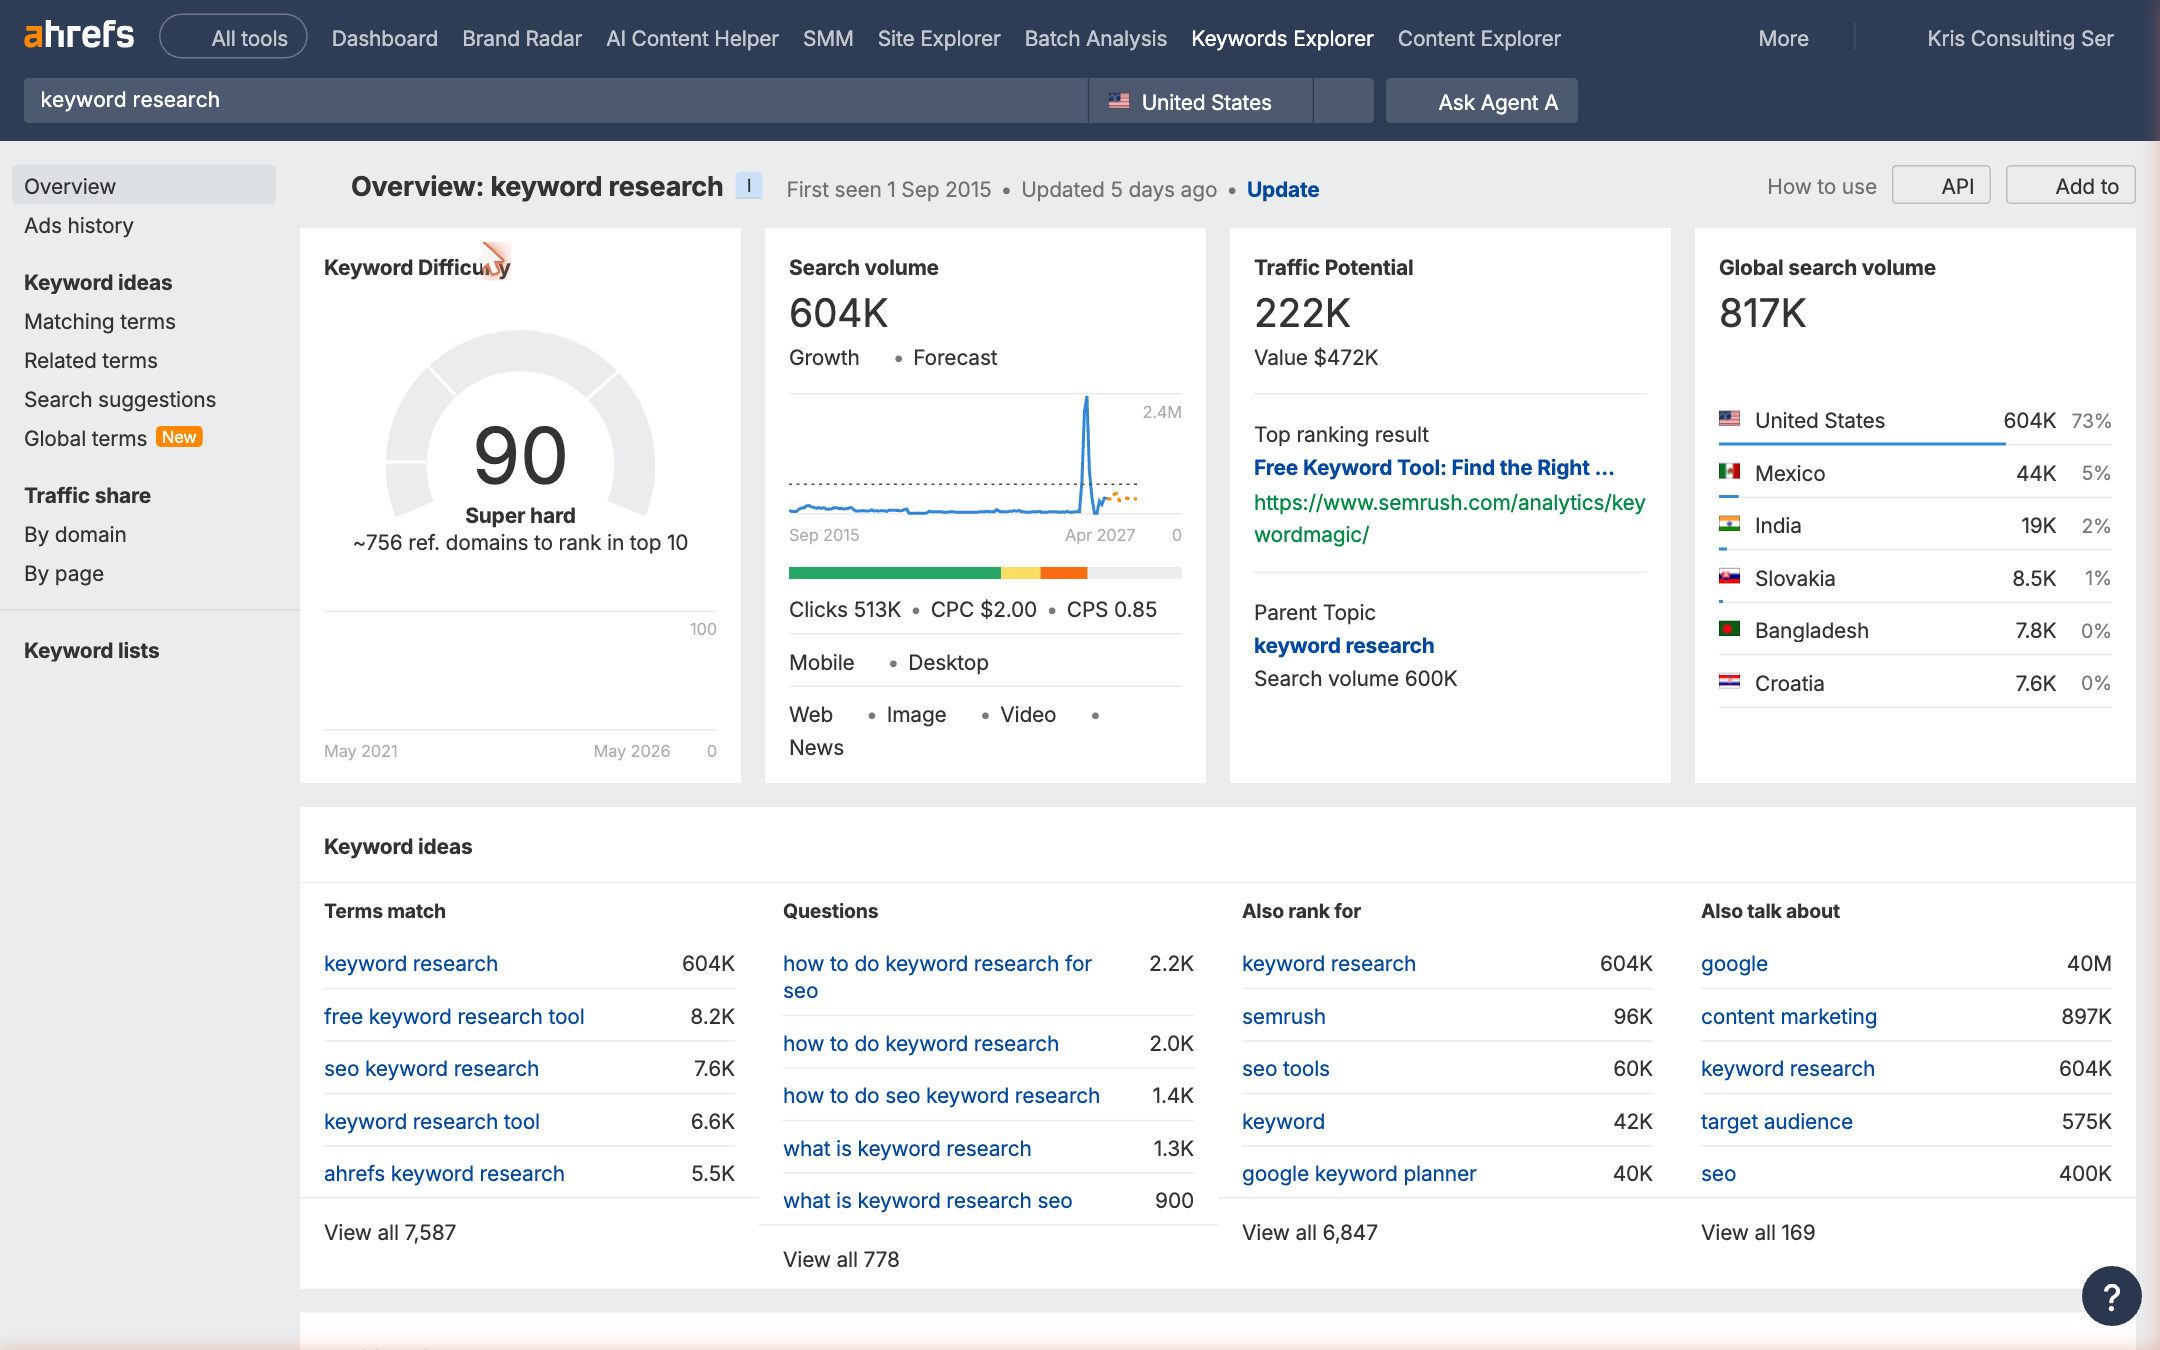The height and width of the screenshot is (1350, 2160).
Task: Open the How to use menu
Action: tap(1821, 186)
